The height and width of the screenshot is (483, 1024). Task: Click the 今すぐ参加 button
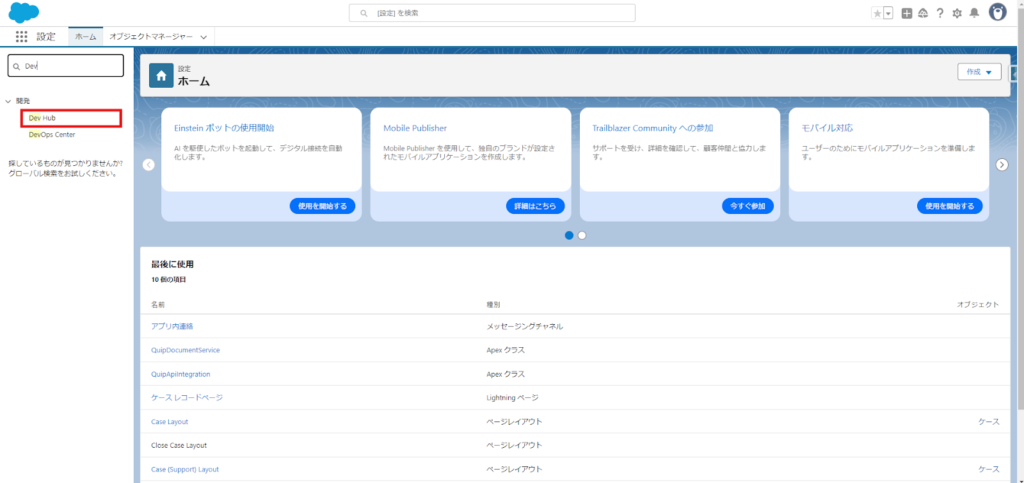coord(748,206)
